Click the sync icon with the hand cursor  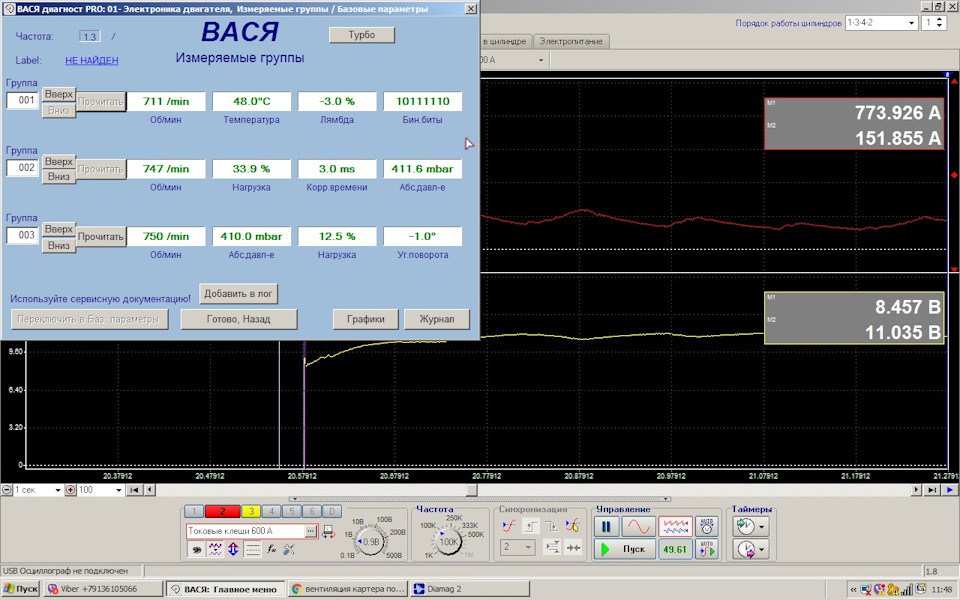click(x=572, y=526)
